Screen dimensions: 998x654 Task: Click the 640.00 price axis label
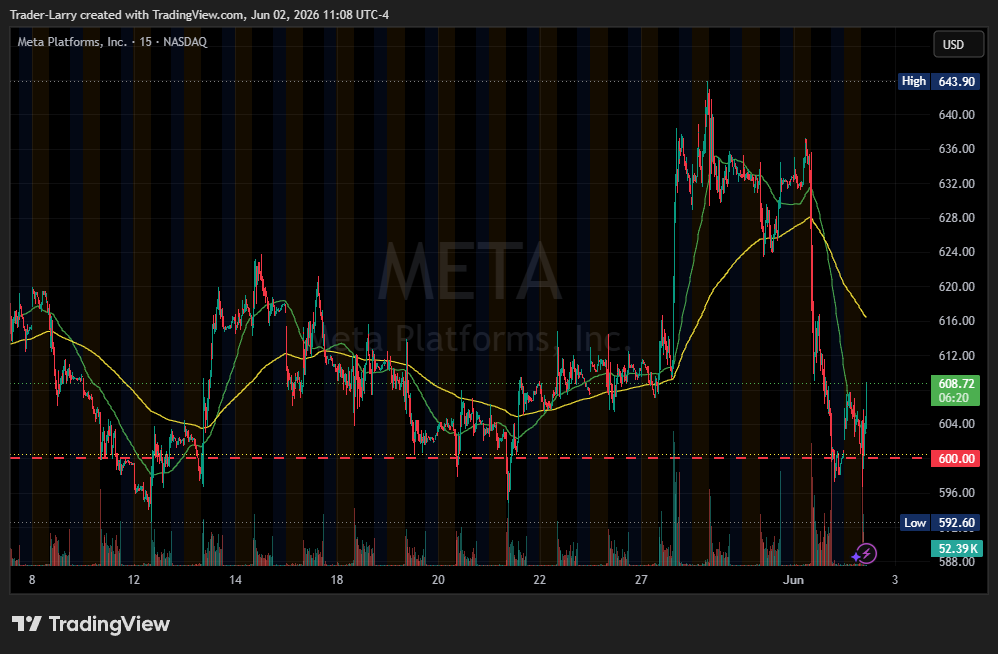pyautogui.click(x=957, y=115)
